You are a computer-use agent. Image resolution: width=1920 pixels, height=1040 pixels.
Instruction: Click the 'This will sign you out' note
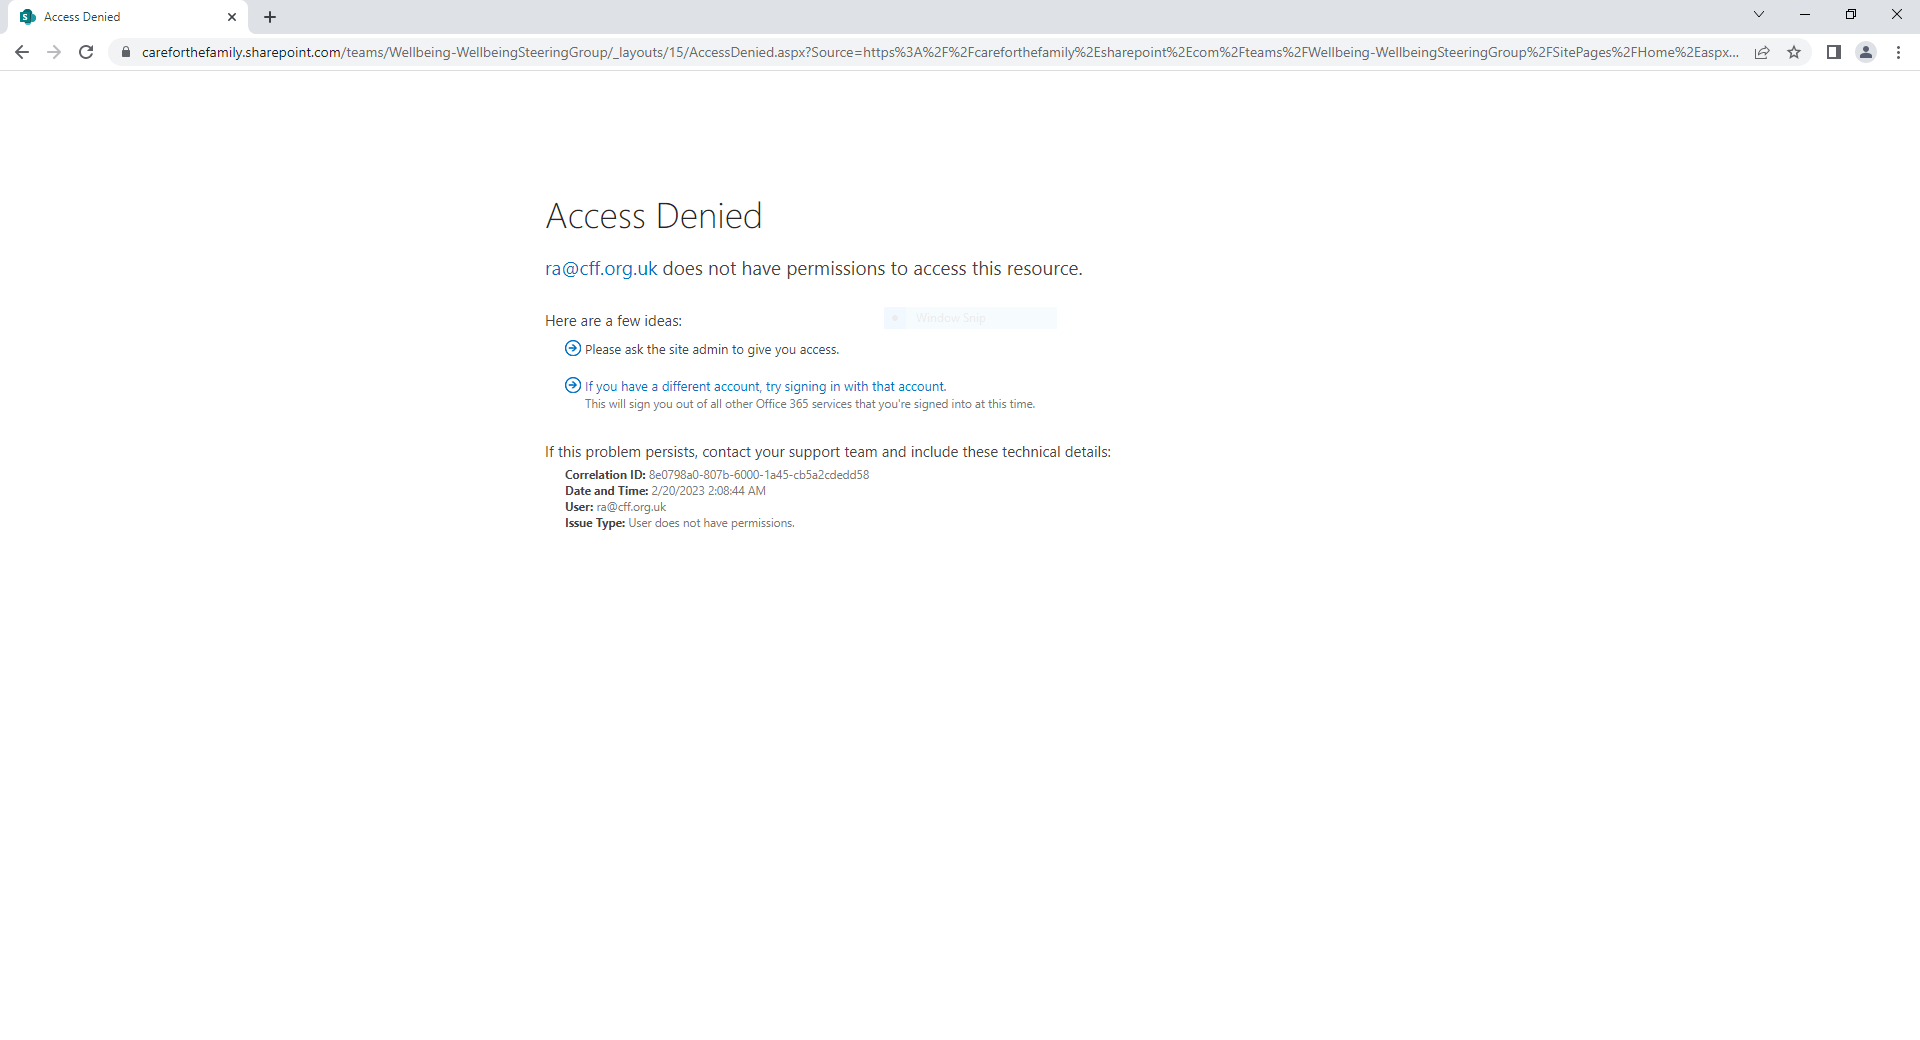tap(810, 404)
